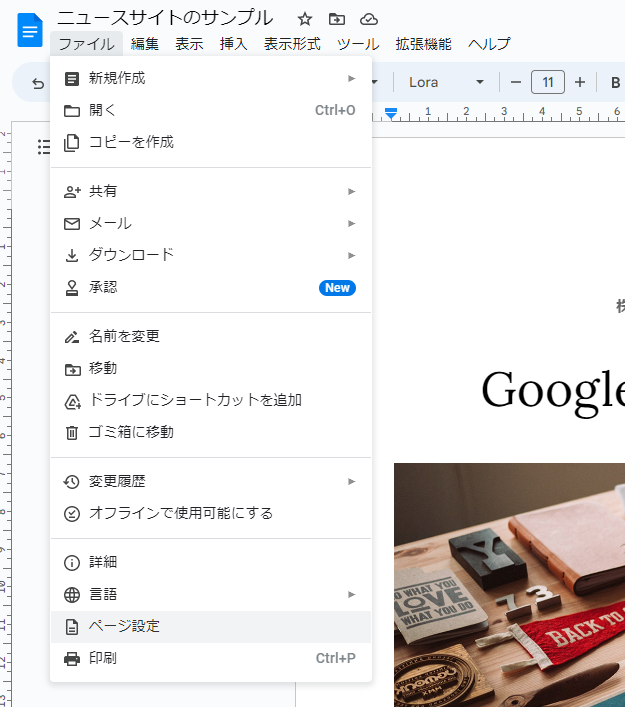Viewport: 625px width, 707px height.
Task: Expand the 言語 submenu arrow
Action: click(352, 595)
